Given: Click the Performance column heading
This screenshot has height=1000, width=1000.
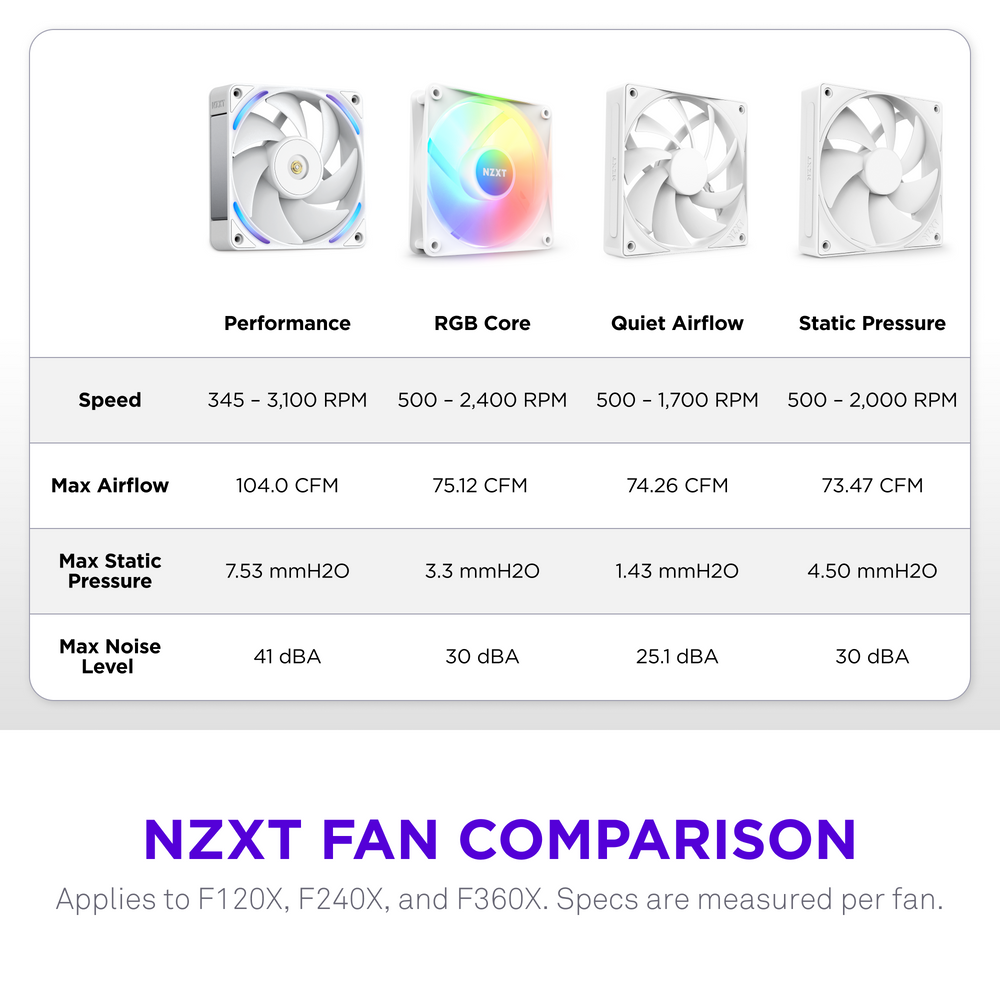Looking at the screenshot, I should [x=287, y=323].
